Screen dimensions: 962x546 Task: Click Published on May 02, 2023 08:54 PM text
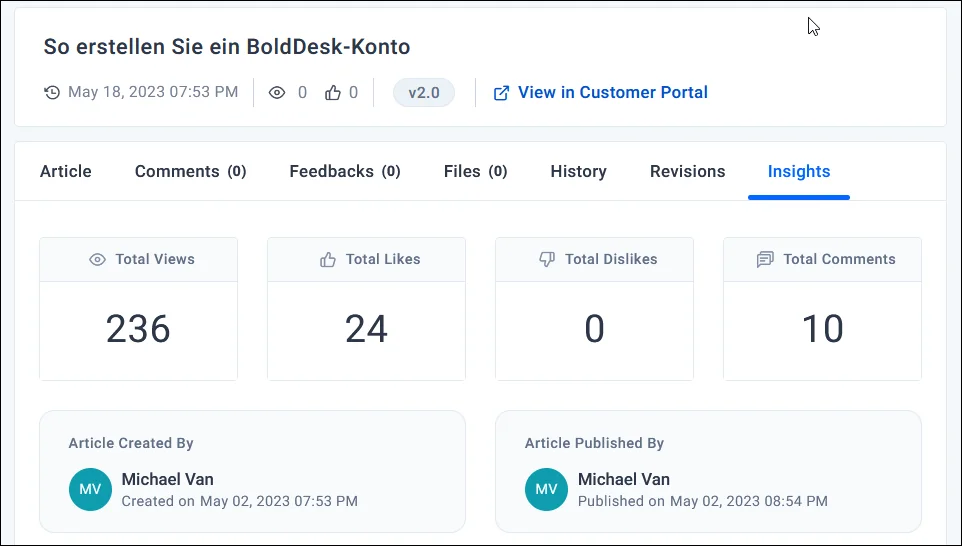pos(702,501)
